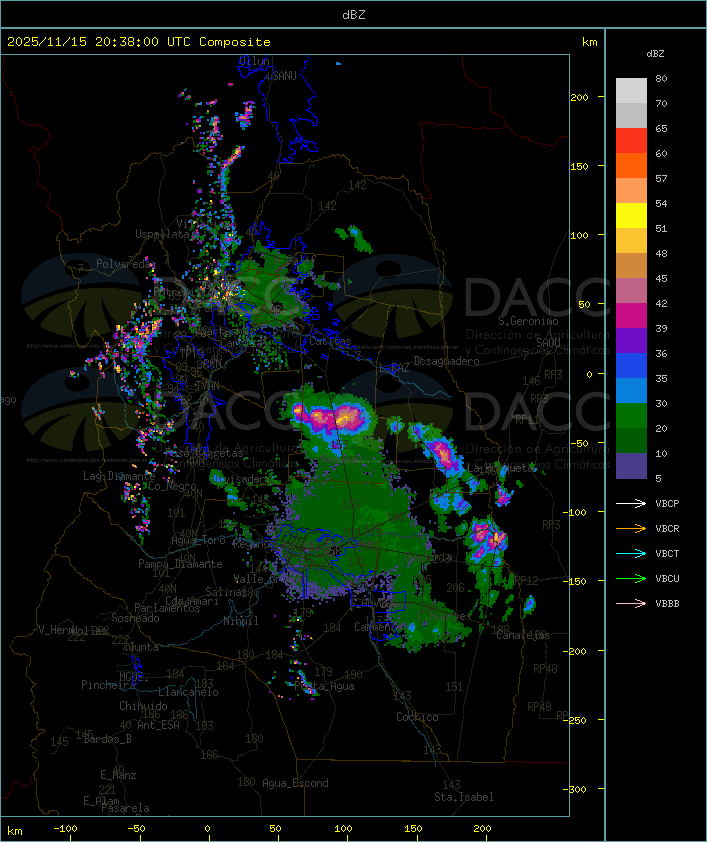Click the VBCP legend label
Viewport: 707px width, 842px height.
pyautogui.click(x=667, y=504)
